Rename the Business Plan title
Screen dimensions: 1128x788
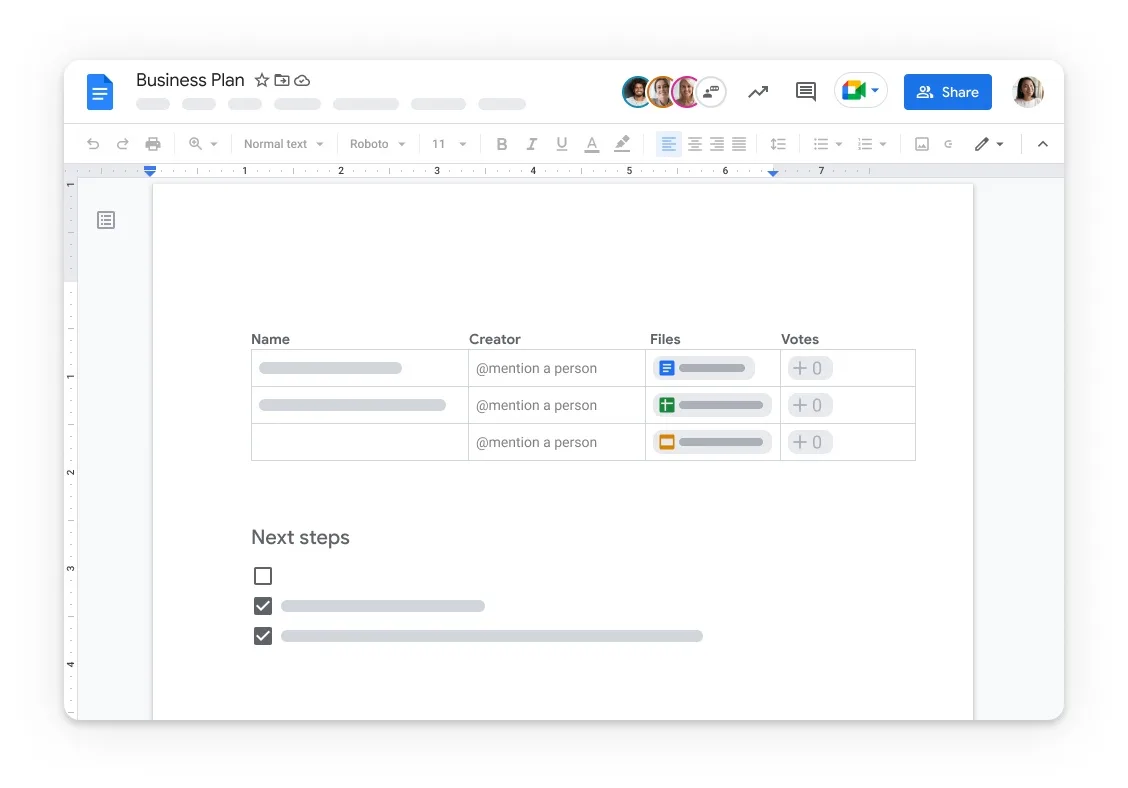[x=190, y=80]
